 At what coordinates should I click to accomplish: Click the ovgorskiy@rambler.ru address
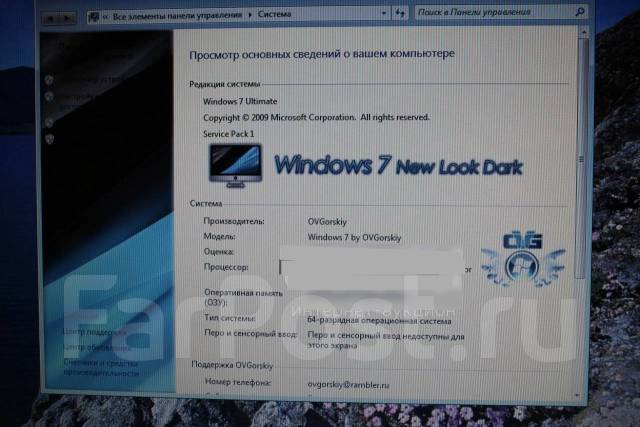tap(348, 385)
